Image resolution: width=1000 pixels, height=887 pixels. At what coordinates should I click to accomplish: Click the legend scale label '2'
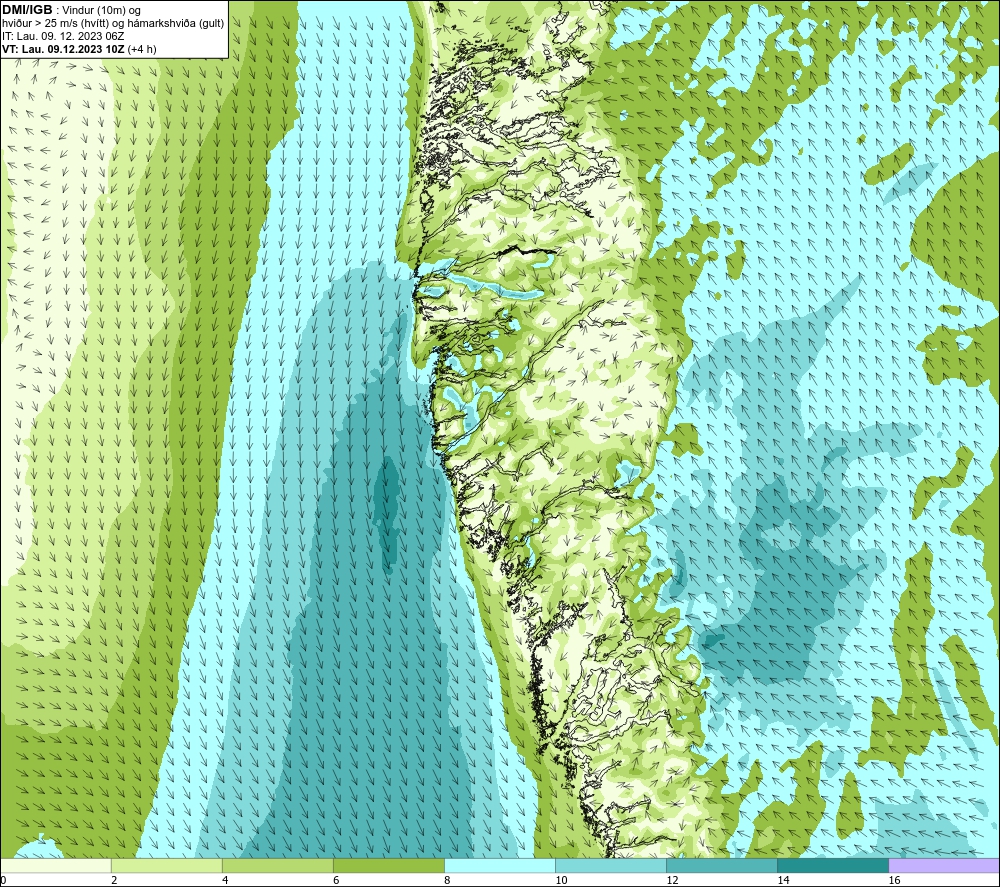click(114, 880)
